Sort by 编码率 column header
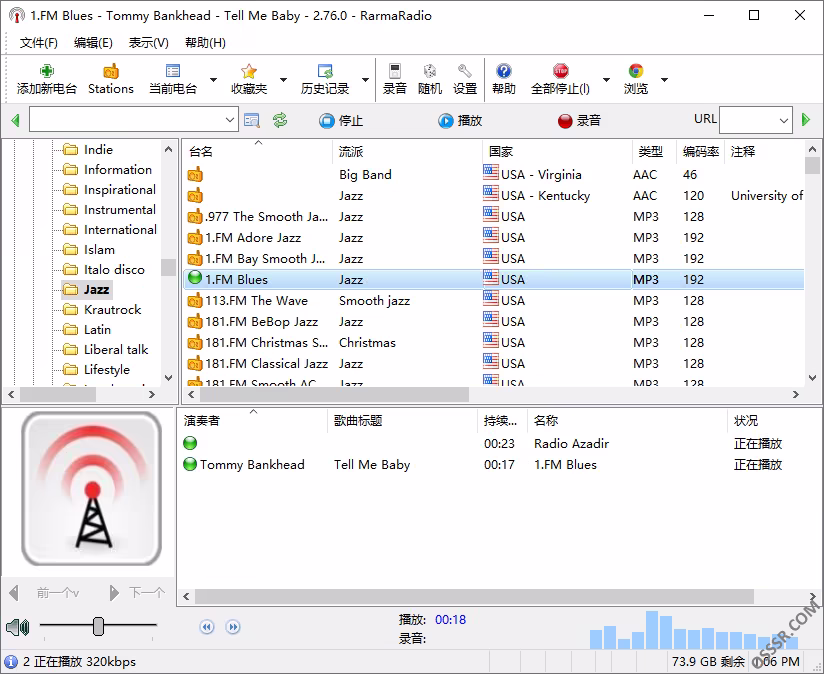The height and width of the screenshot is (674, 824). 701,152
